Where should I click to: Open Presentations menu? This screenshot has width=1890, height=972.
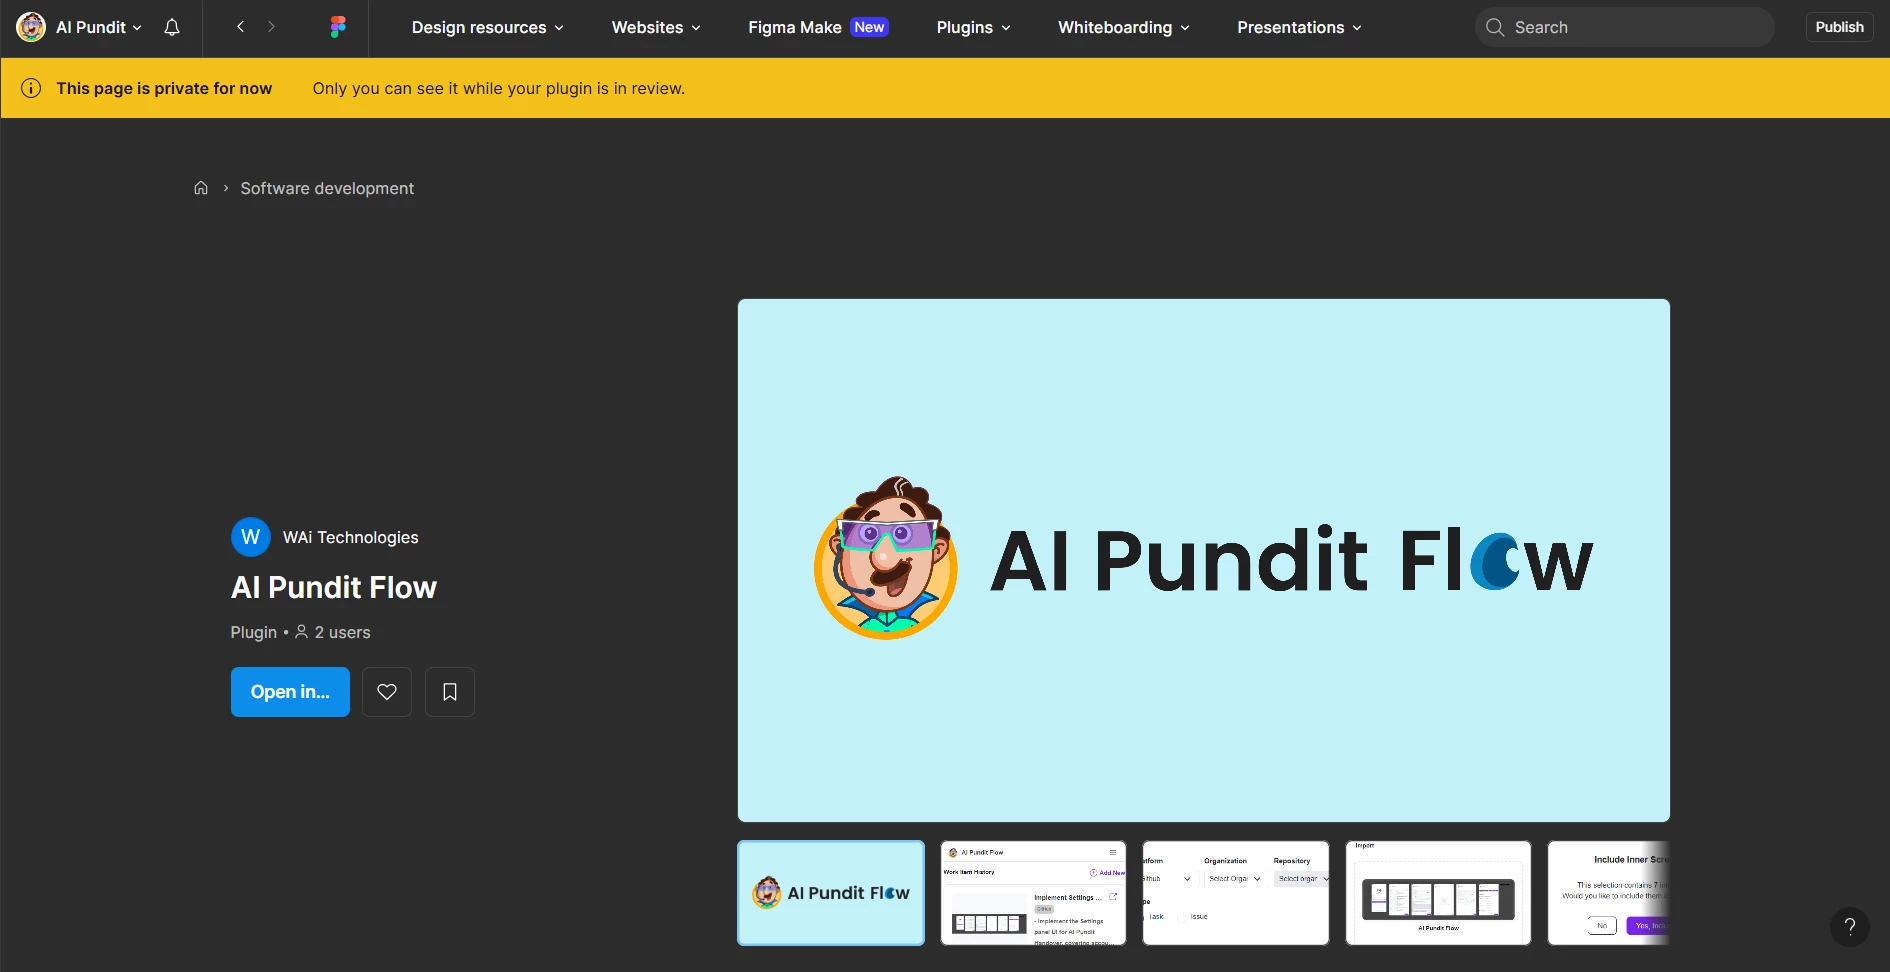click(1299, 27)
